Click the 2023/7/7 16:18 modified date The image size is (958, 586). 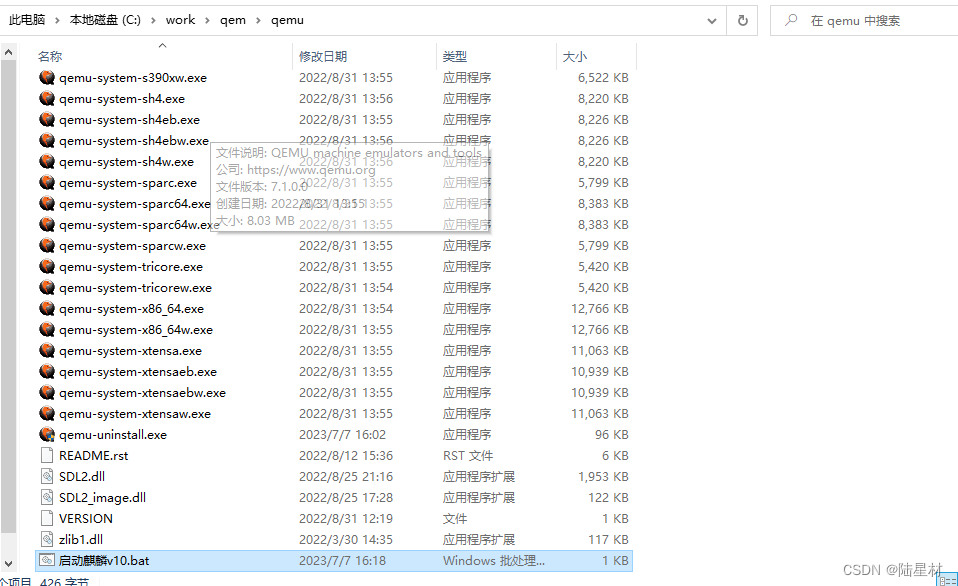pyautogui.click(x=342, y=560)
